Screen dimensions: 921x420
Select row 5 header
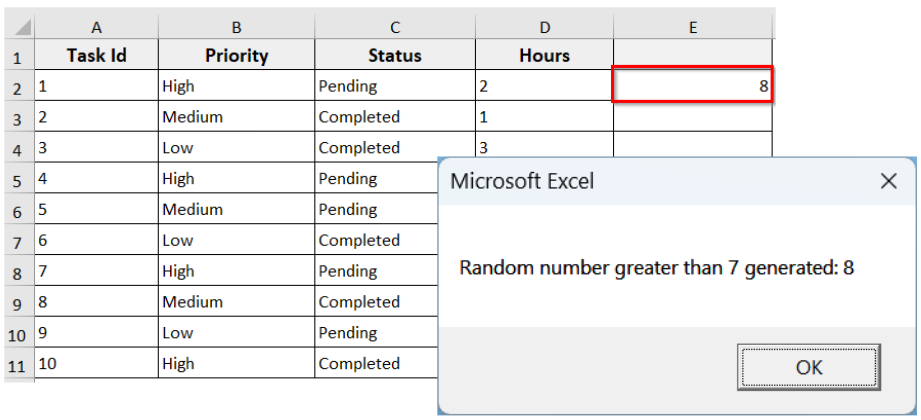tap(17, 181)
